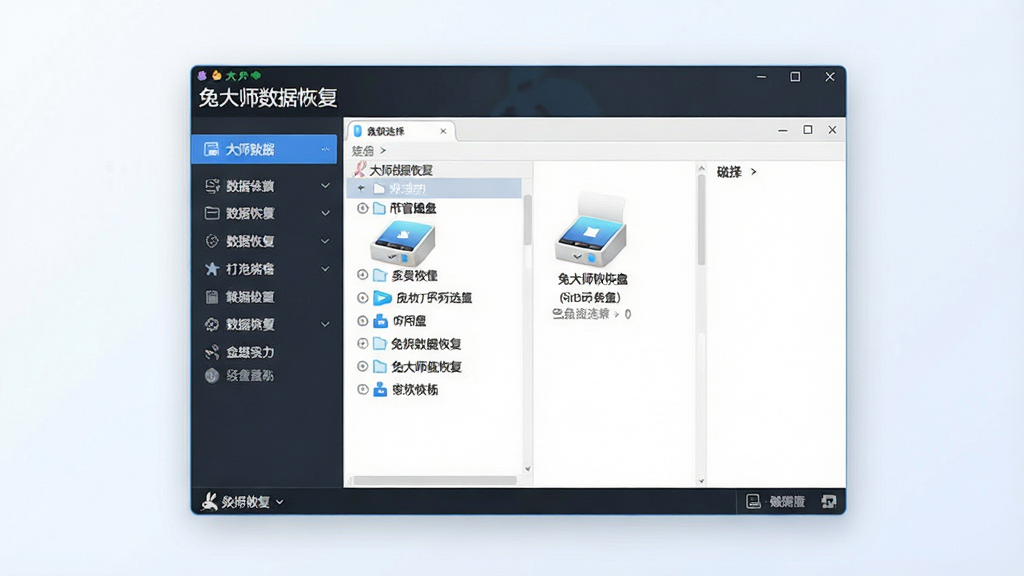Maximize the inner file browser window
The height and width of the screenshot is (576, 1024).
(808, 130)
